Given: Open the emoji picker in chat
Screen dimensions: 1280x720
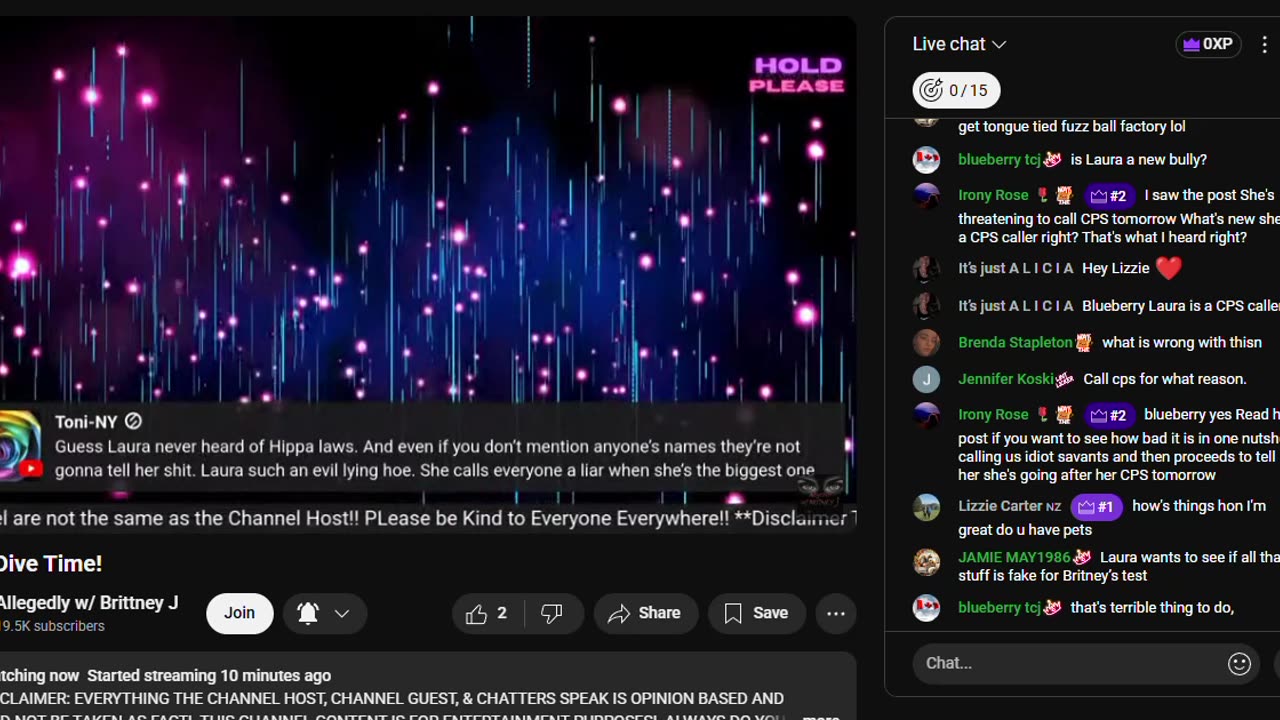Looking at the screenshot, I should coord(1239,663).
